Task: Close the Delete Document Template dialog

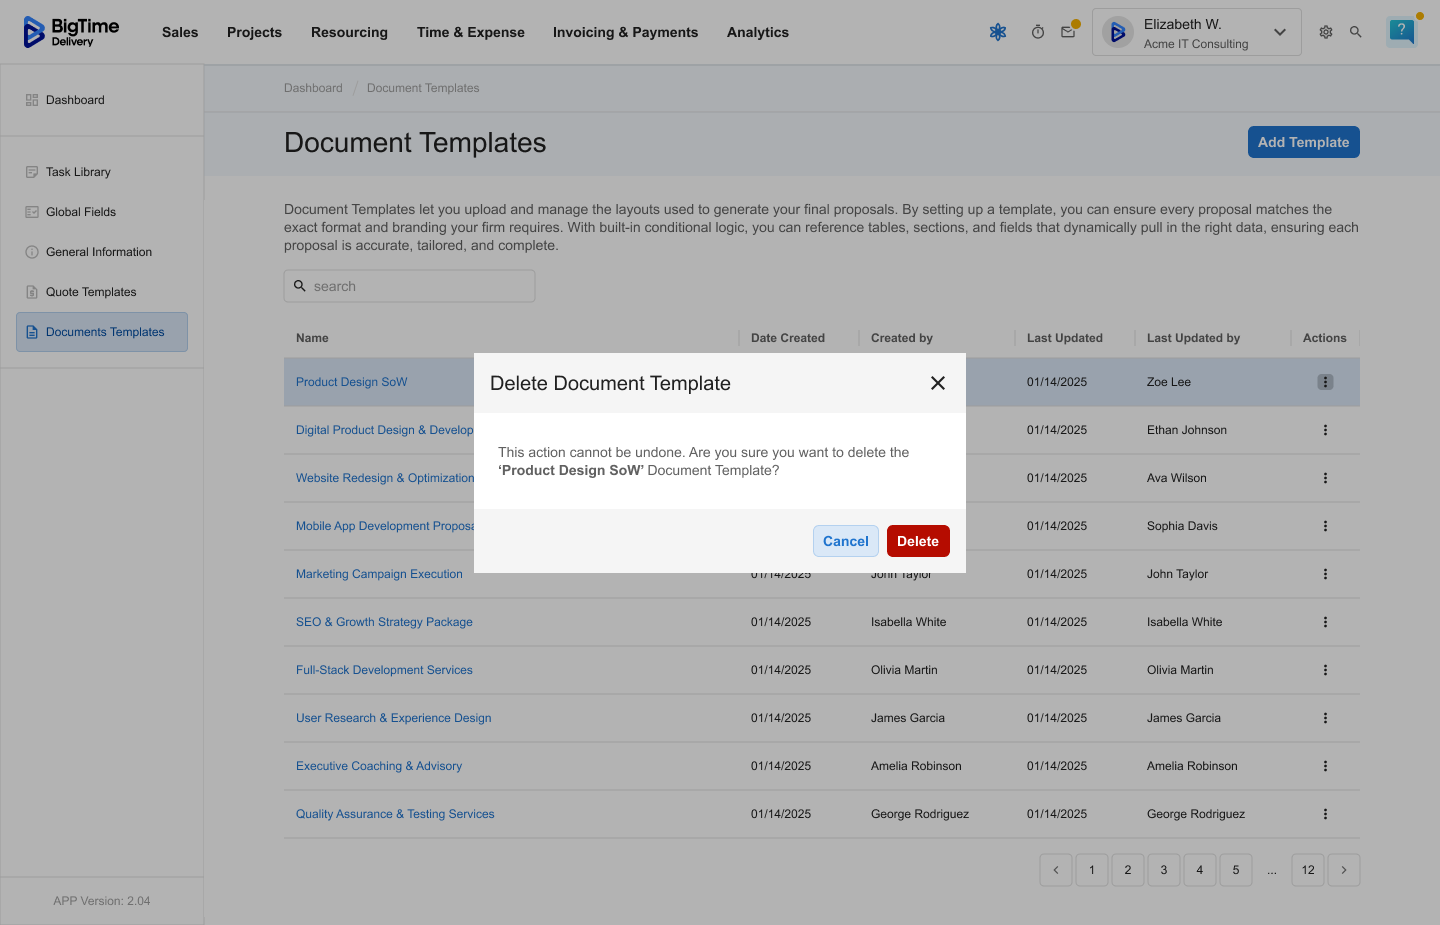Action: (x=938, y=383)
